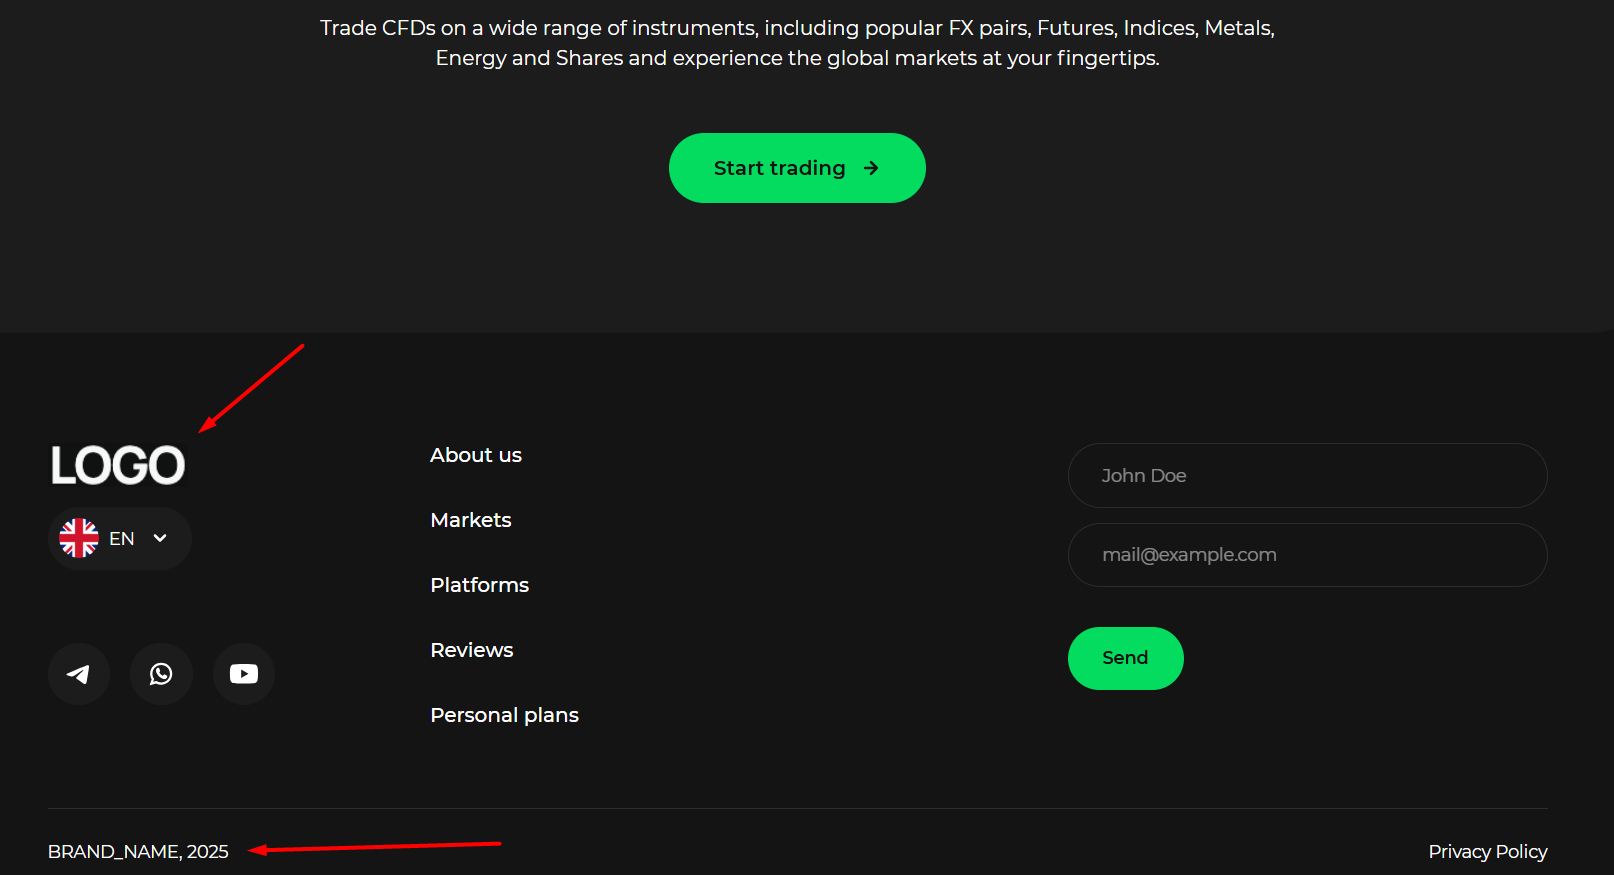
Task: Click the arrow icon on Start trading
Action: point(871,168)
